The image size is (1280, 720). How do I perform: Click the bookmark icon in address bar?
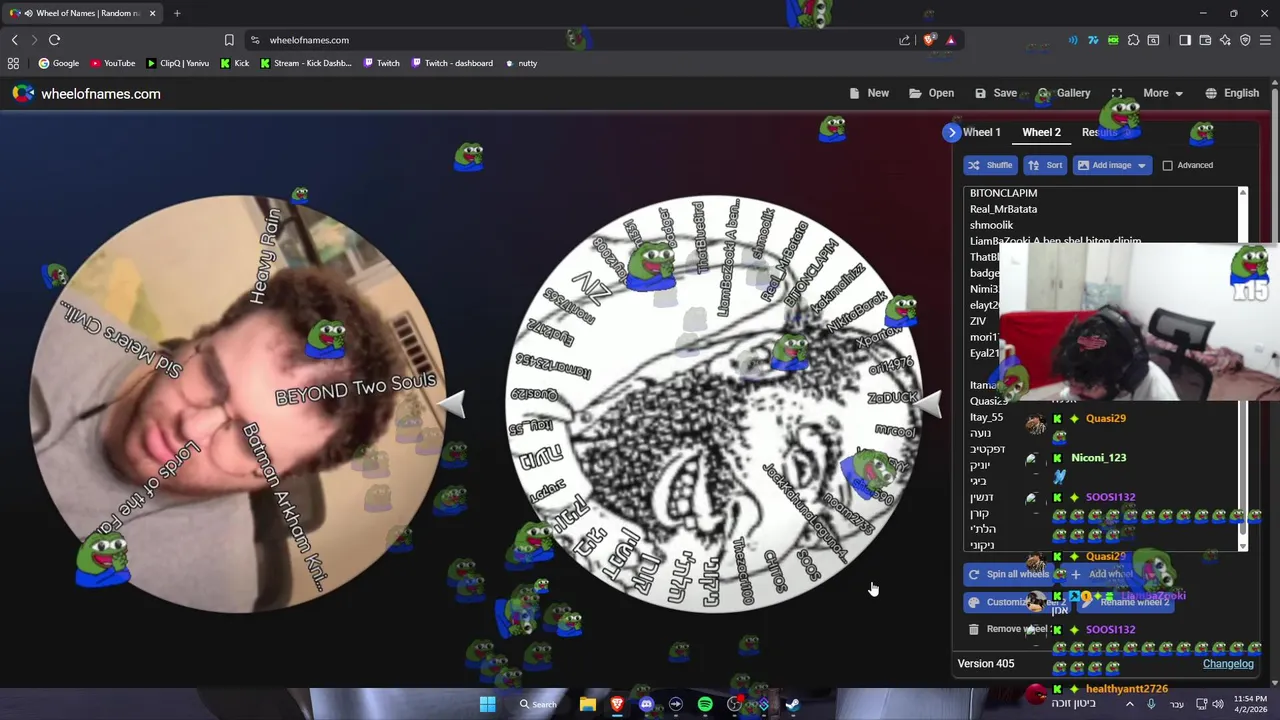(229, 40)
